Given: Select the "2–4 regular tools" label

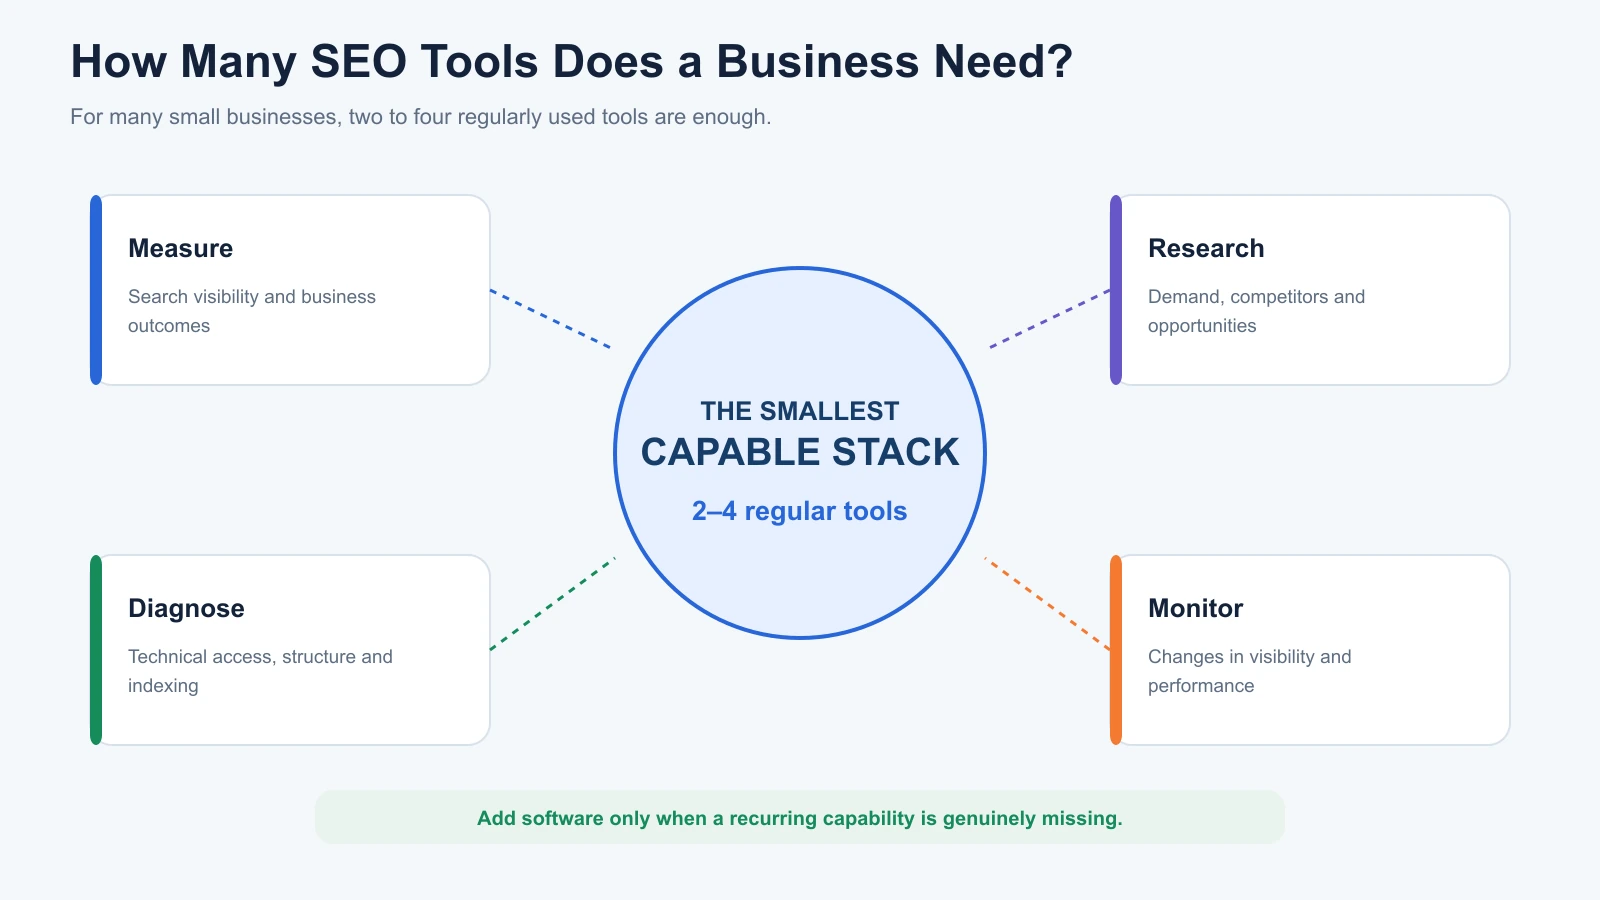Looking at the screenshot, I should pos(800,511).
